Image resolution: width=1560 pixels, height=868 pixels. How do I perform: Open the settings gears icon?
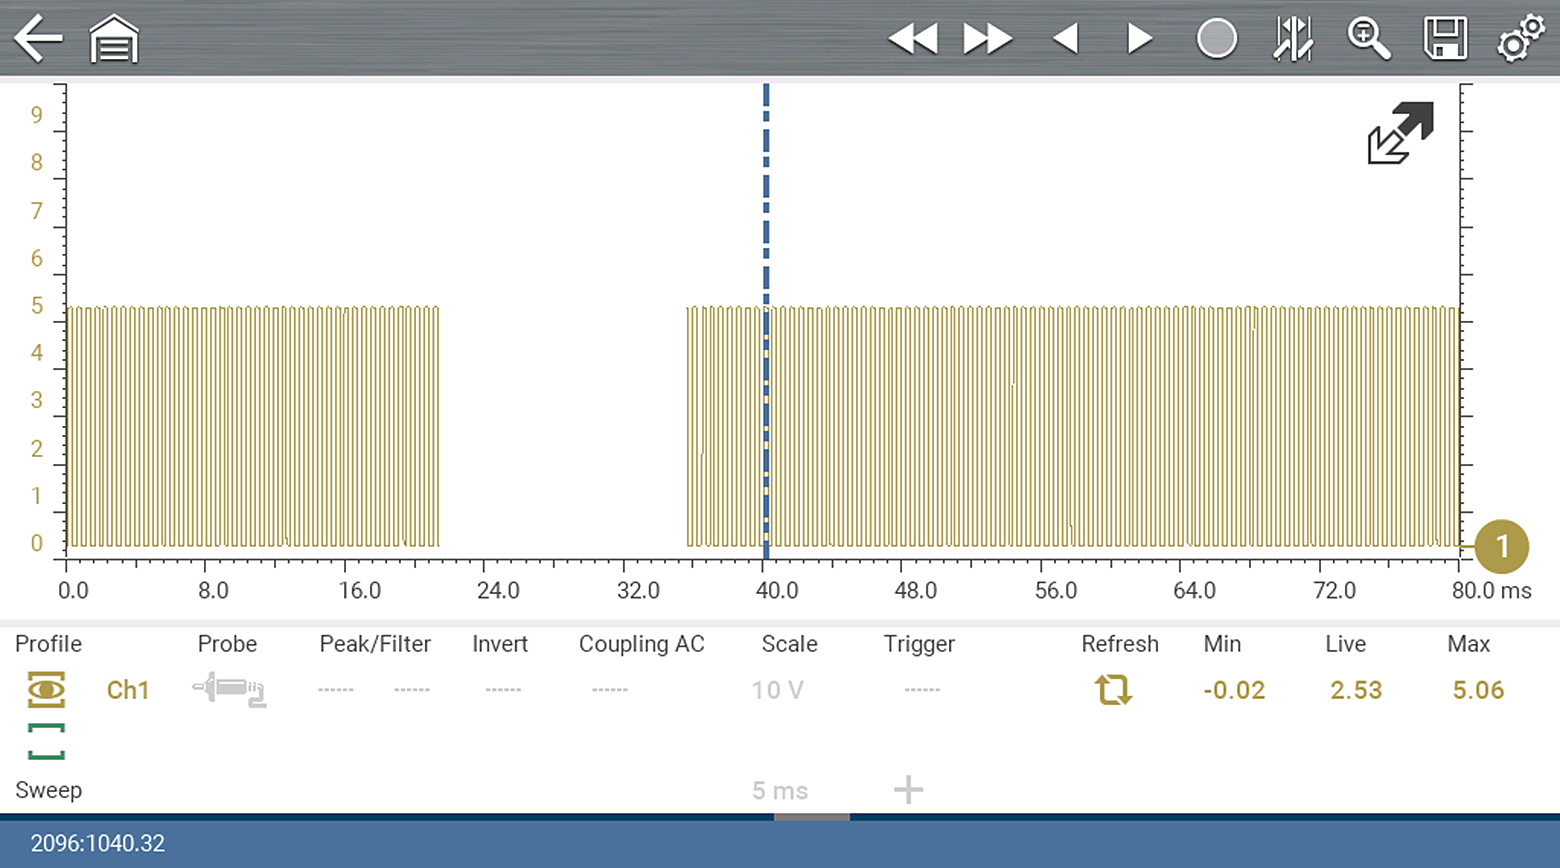1520,39
